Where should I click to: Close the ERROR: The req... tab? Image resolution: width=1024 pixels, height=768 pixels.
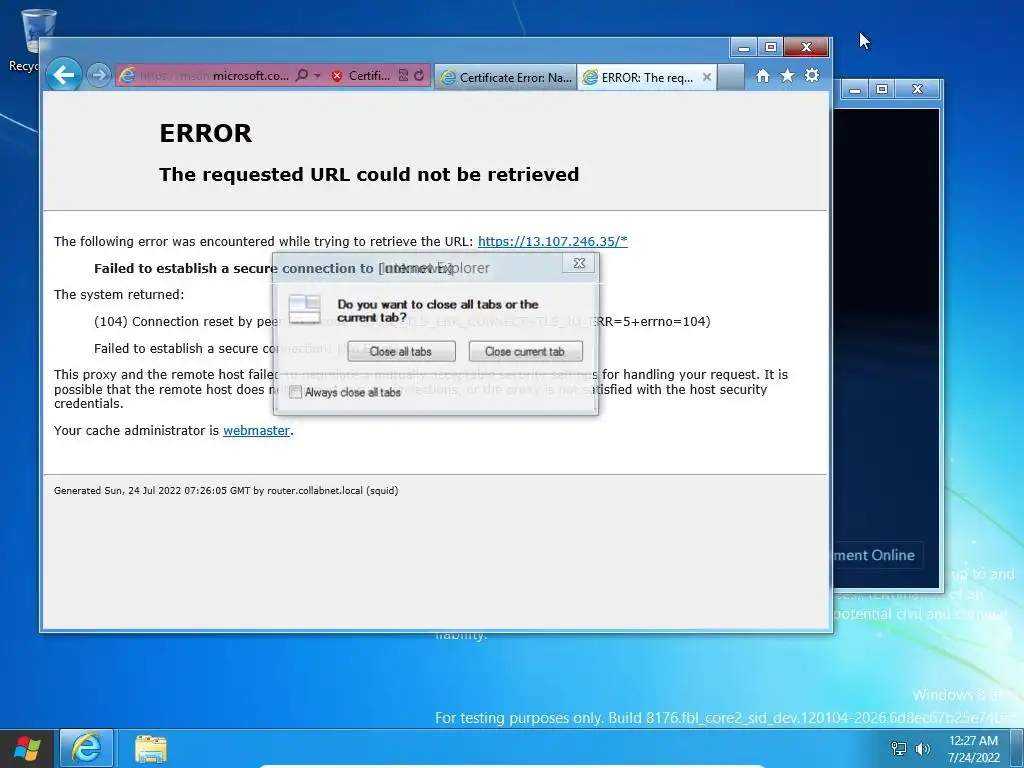coord(707,77)
